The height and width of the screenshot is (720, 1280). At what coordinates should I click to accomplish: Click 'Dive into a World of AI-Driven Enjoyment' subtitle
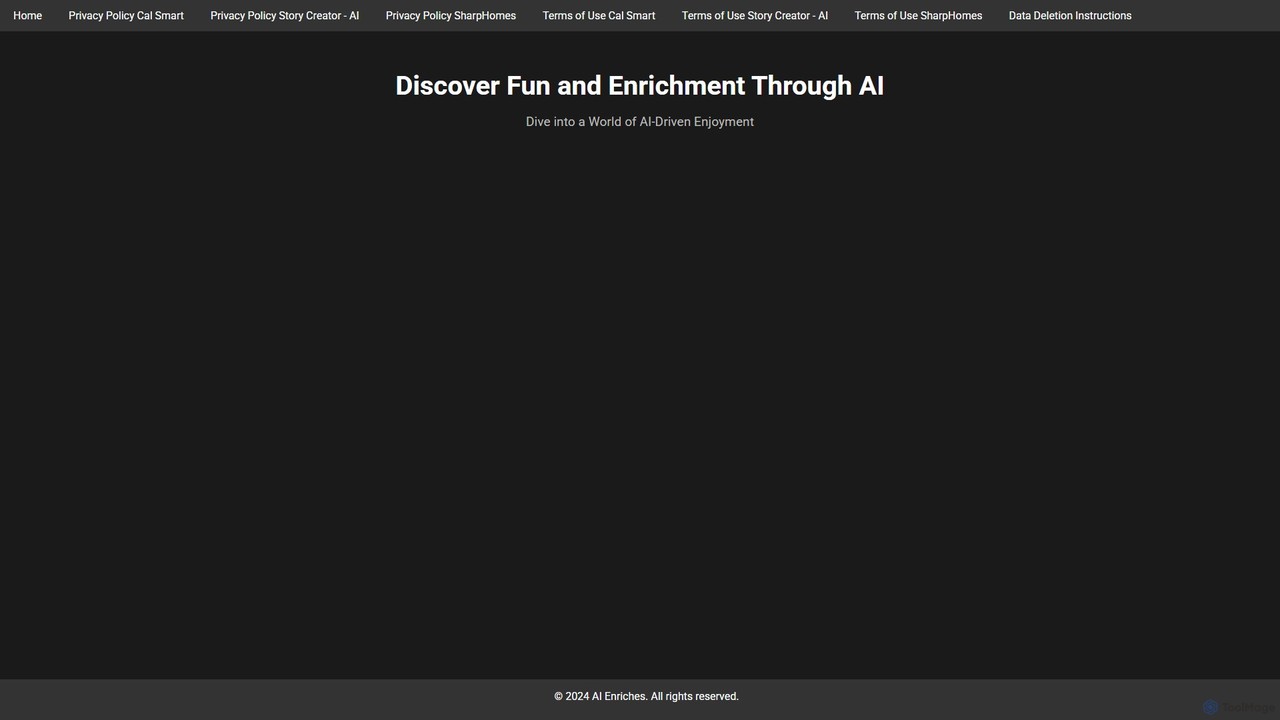pyautogui.click(x=640, y=122)
